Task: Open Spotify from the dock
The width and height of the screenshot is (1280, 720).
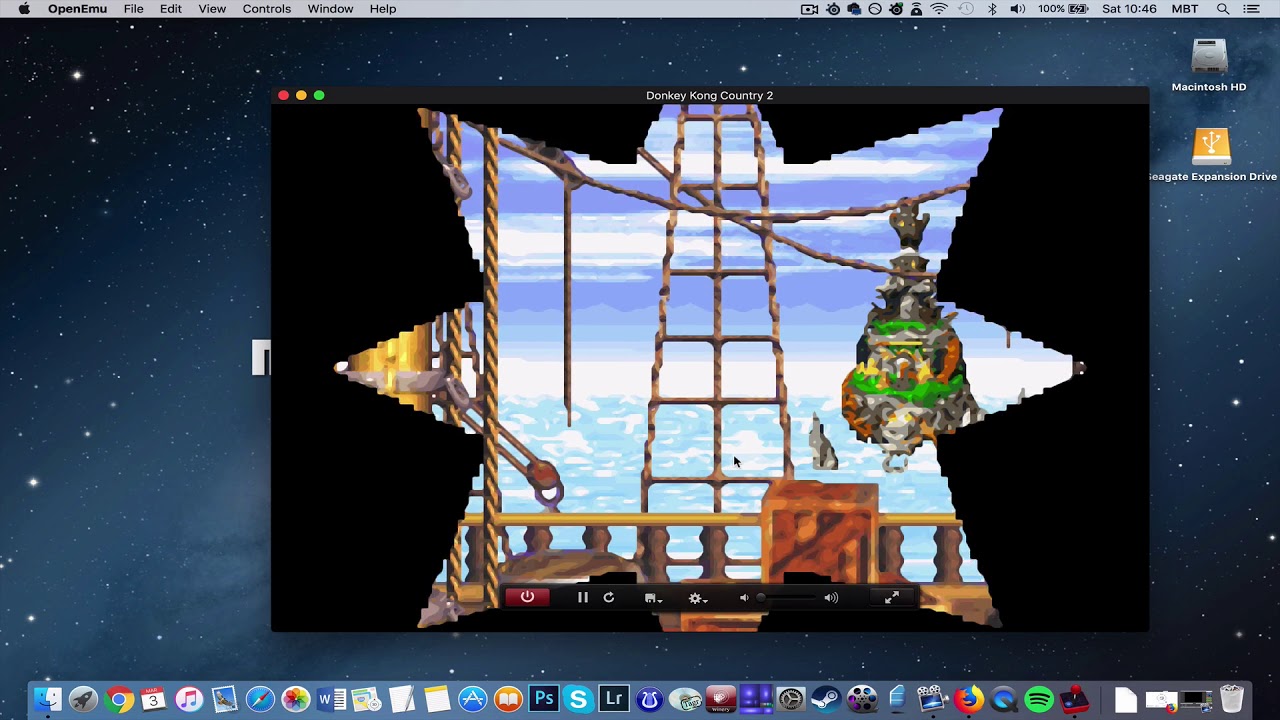Action: (x=1039, y=699)
